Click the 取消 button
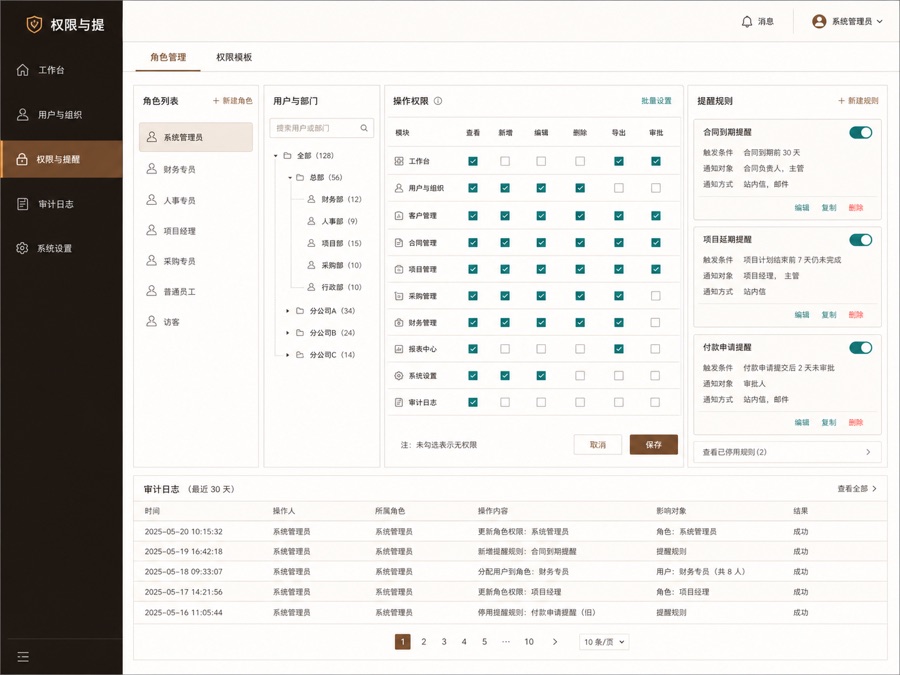This screenshot has width=900, height=675. click(598, 444)
